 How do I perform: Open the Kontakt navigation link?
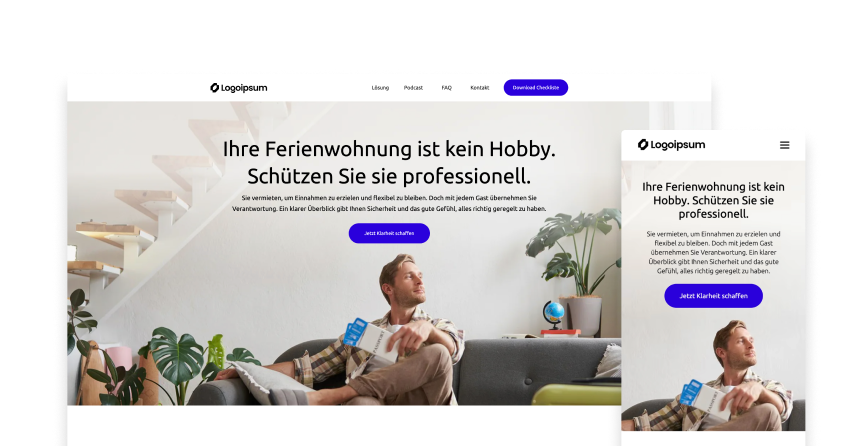coord(479,87)
